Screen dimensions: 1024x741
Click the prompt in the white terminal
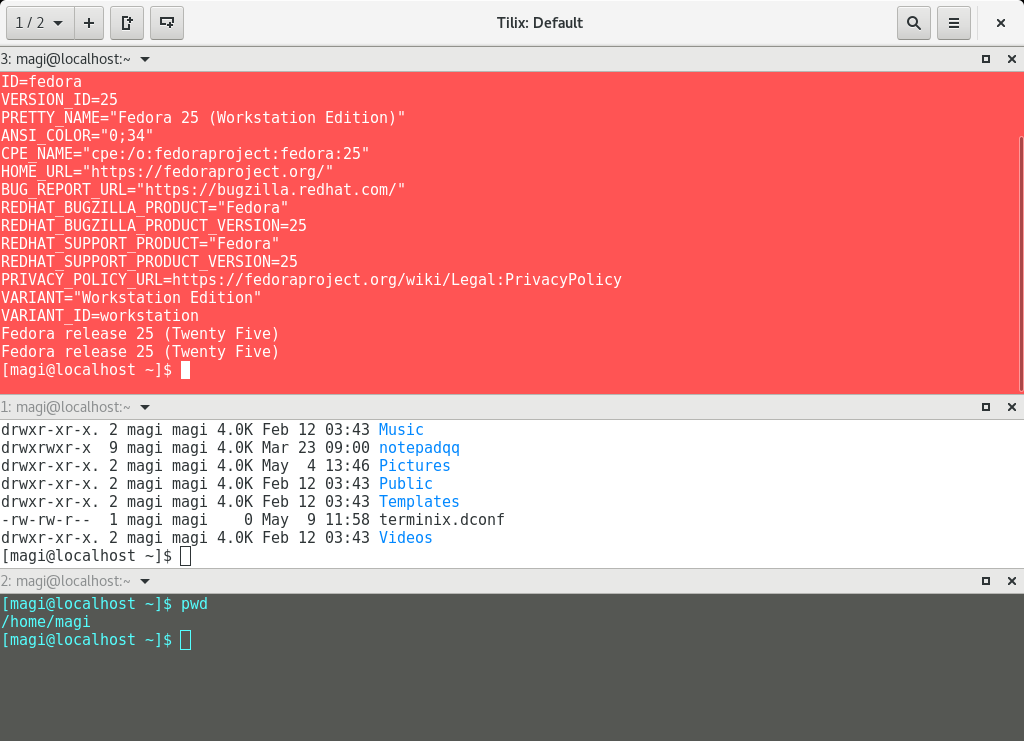click(x=87, y=556)
